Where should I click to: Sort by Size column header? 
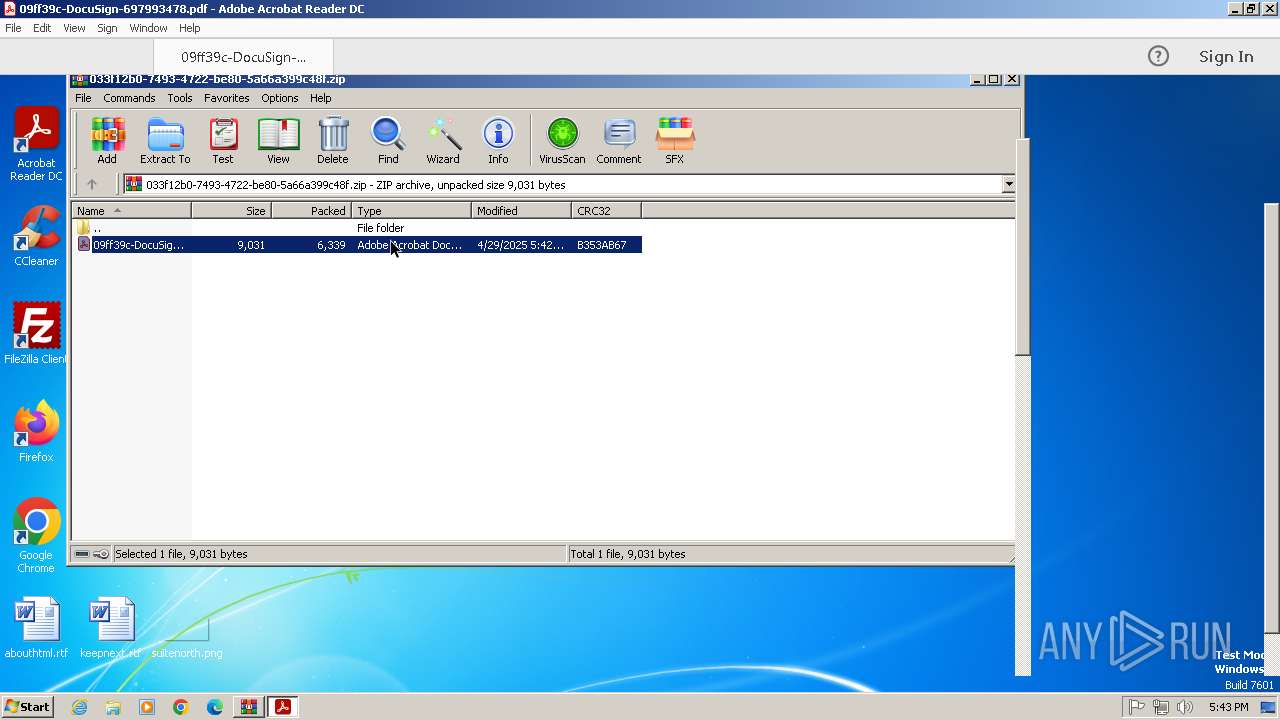(x=231, y=210)
